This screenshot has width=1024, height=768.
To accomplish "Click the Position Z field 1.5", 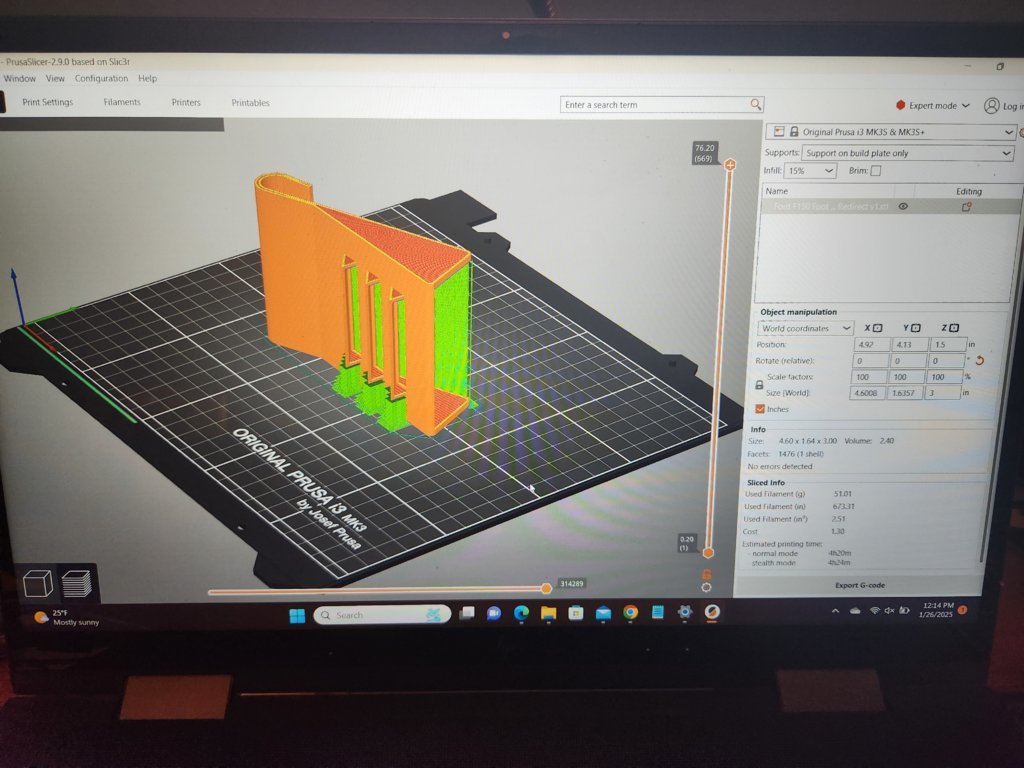I will tap(948, 344).
